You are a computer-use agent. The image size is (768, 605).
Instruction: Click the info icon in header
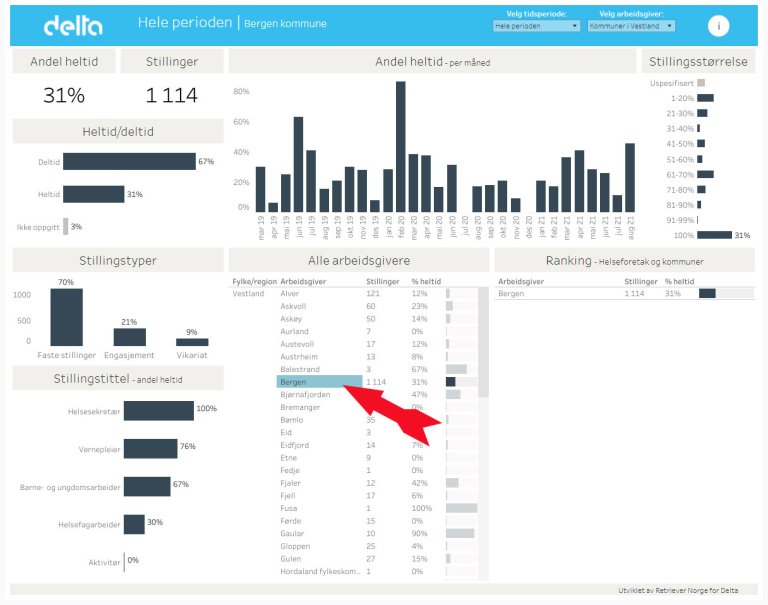click(x=718, y=25)
